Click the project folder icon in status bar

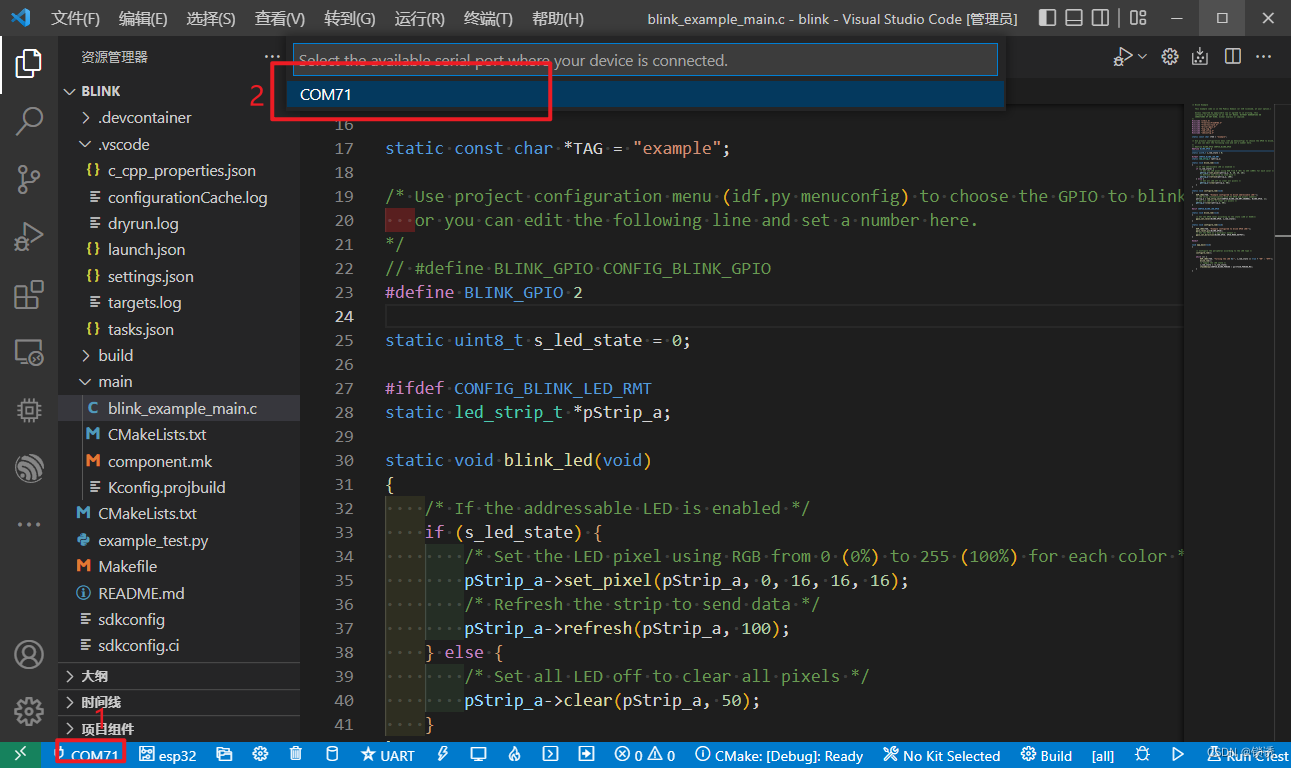[x=224, y=755]
